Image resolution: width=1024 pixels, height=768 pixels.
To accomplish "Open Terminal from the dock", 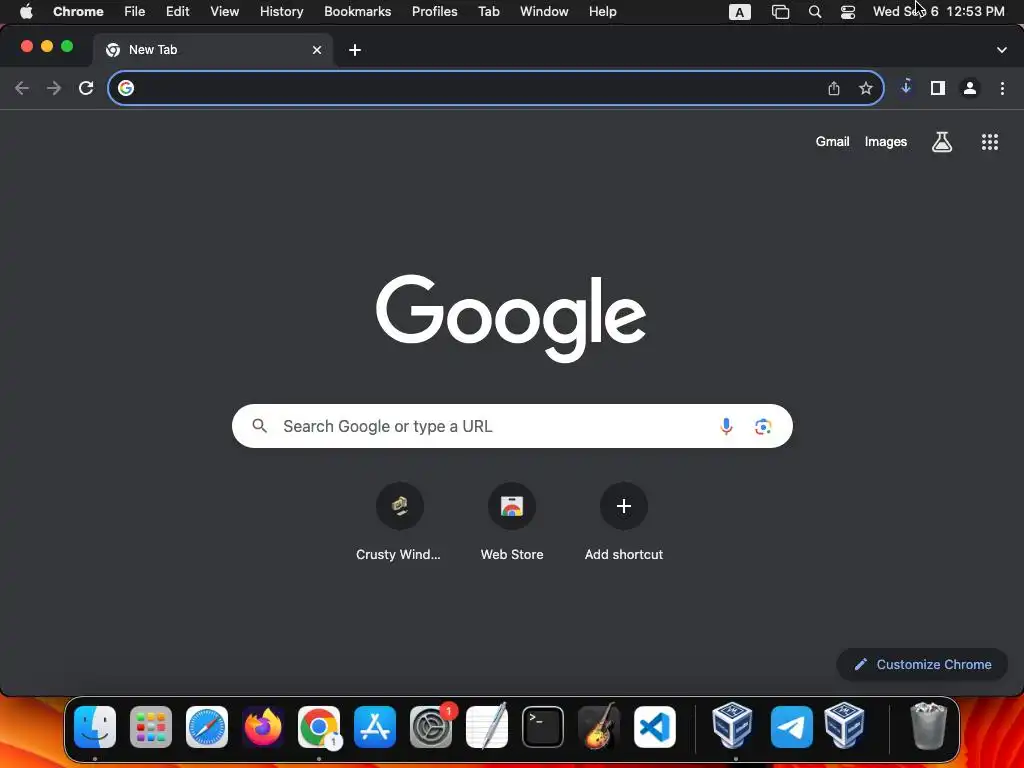I will pos(543,727).
